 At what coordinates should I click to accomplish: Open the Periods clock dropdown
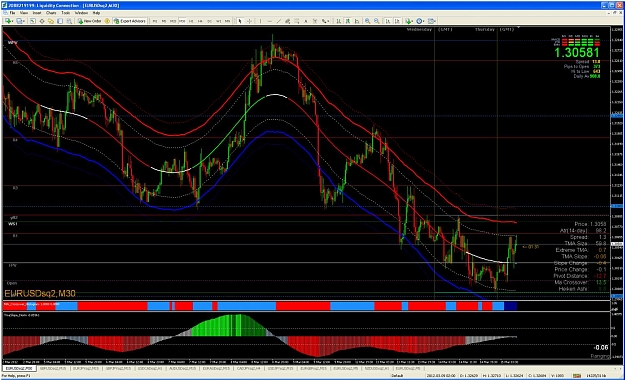[x=420, y=21]
